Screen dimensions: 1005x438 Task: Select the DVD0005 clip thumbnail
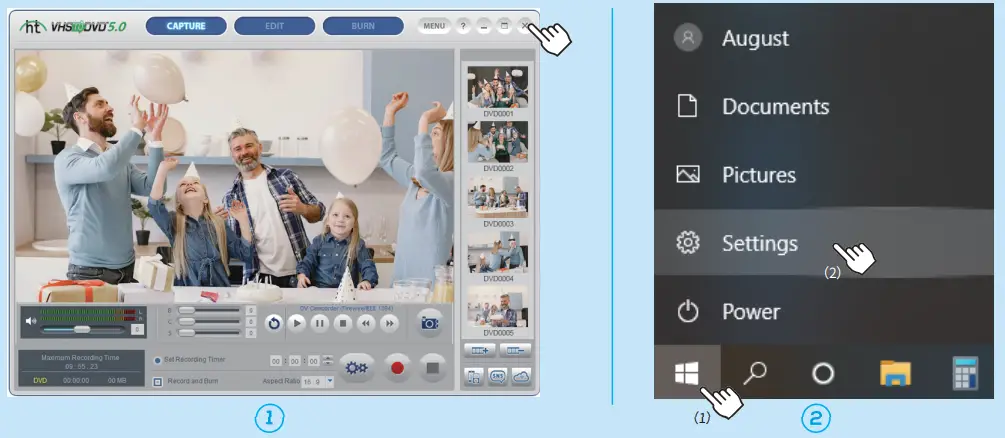pyautogui.click(x=498, y=307)
